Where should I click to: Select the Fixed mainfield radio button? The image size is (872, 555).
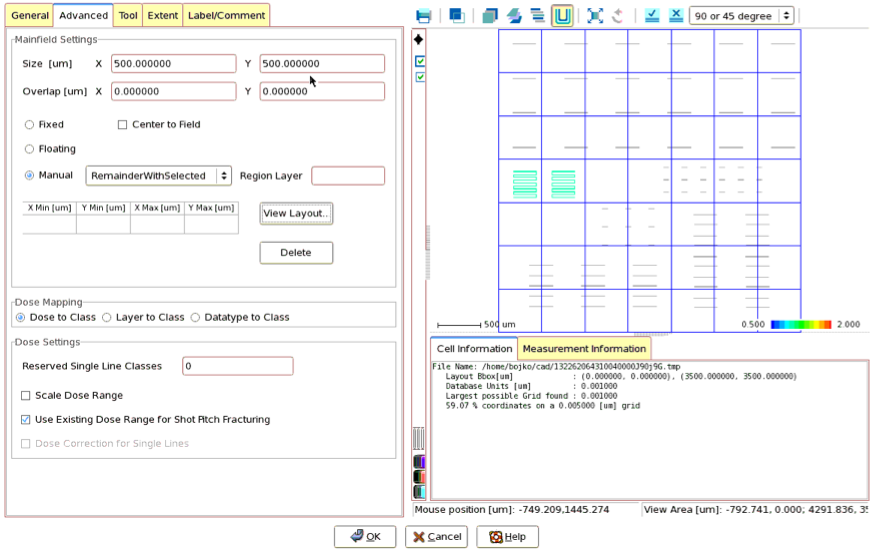(29, 125)
